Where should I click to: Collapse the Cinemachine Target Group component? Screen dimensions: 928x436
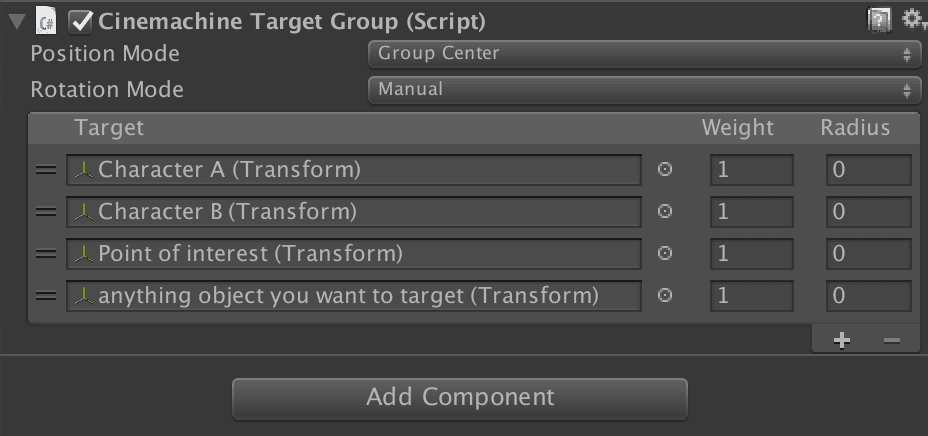[x=18, y=22]
